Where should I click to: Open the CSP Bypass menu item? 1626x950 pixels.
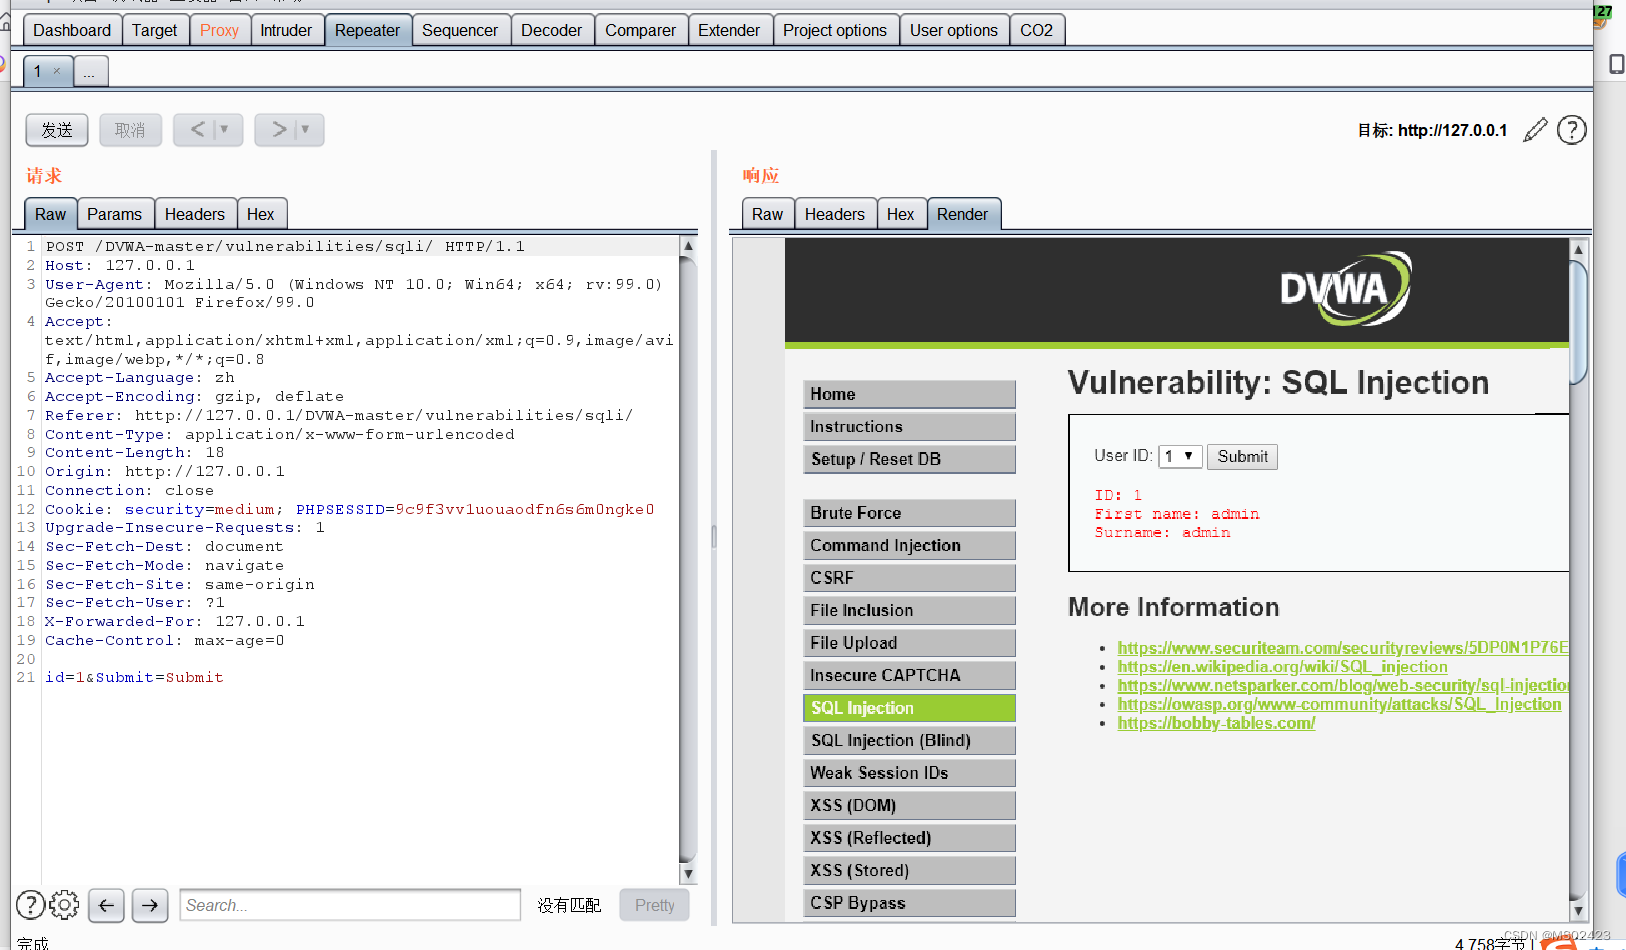909,903
